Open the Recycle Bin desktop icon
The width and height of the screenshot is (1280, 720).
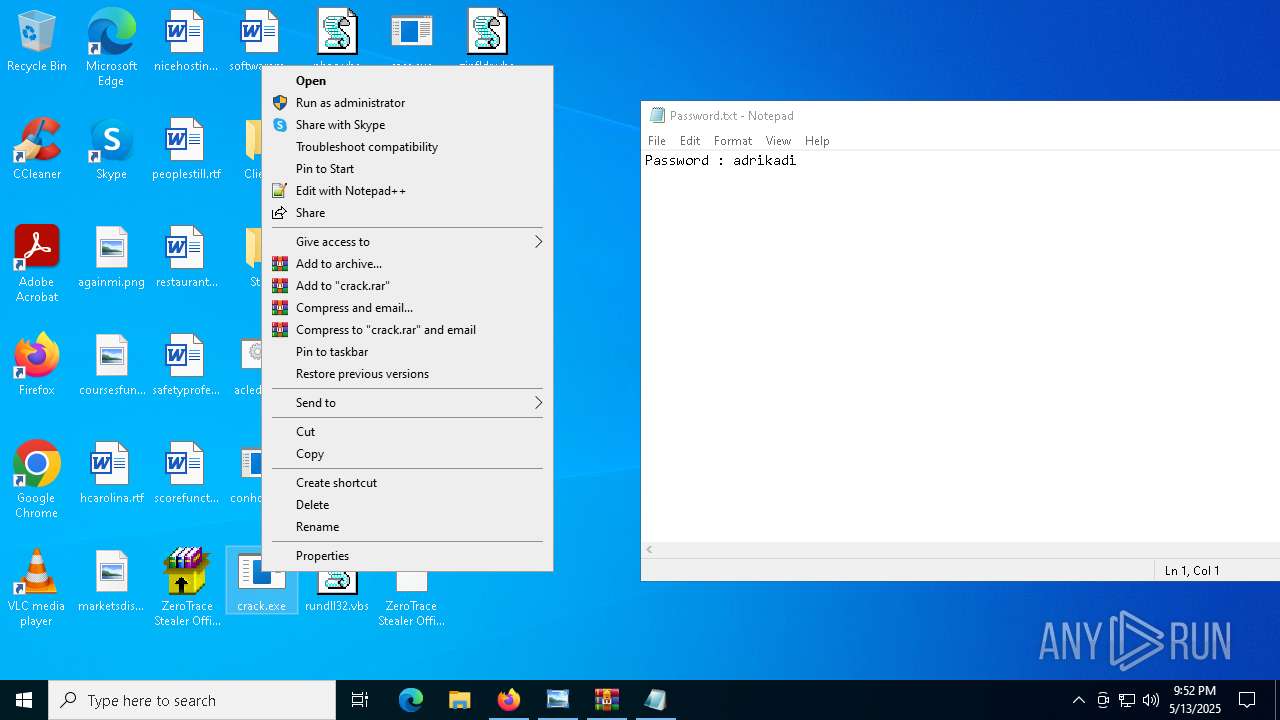point(37,42)
